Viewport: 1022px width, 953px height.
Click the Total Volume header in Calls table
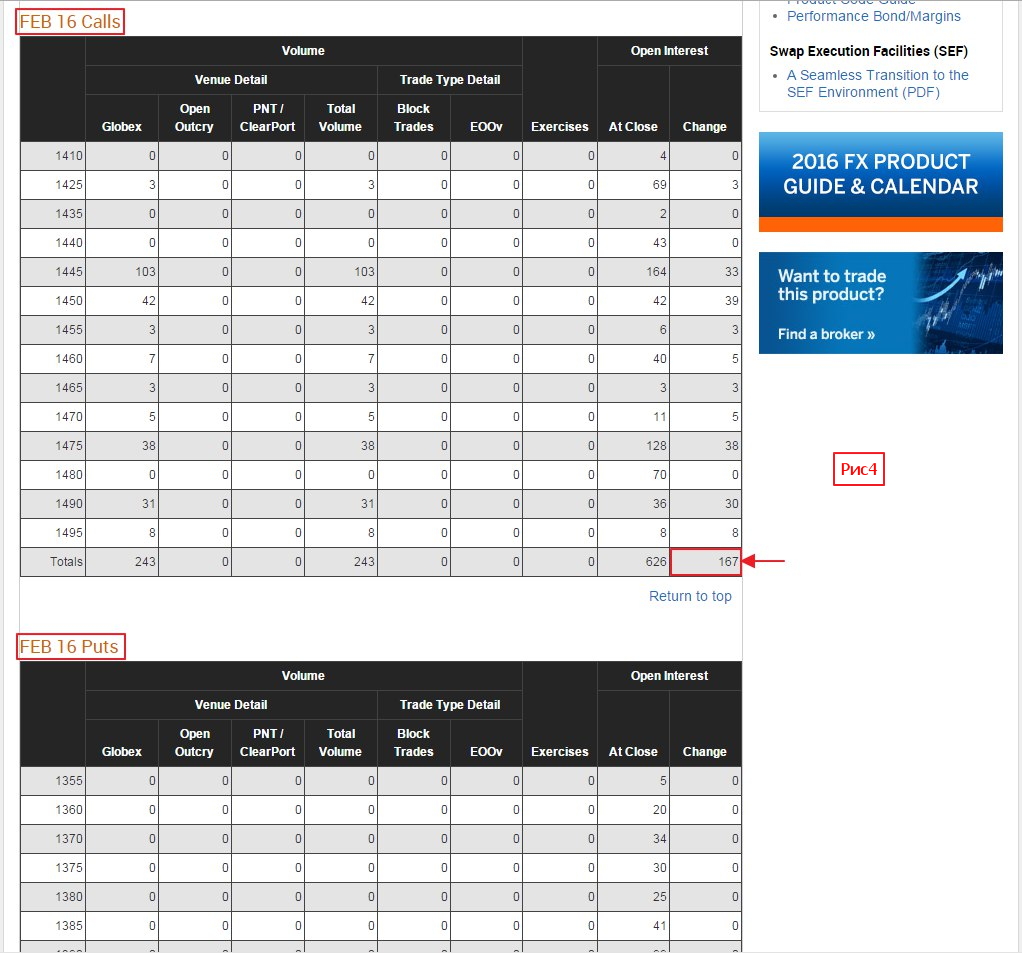pyautogui.click(x=340, y=117)
